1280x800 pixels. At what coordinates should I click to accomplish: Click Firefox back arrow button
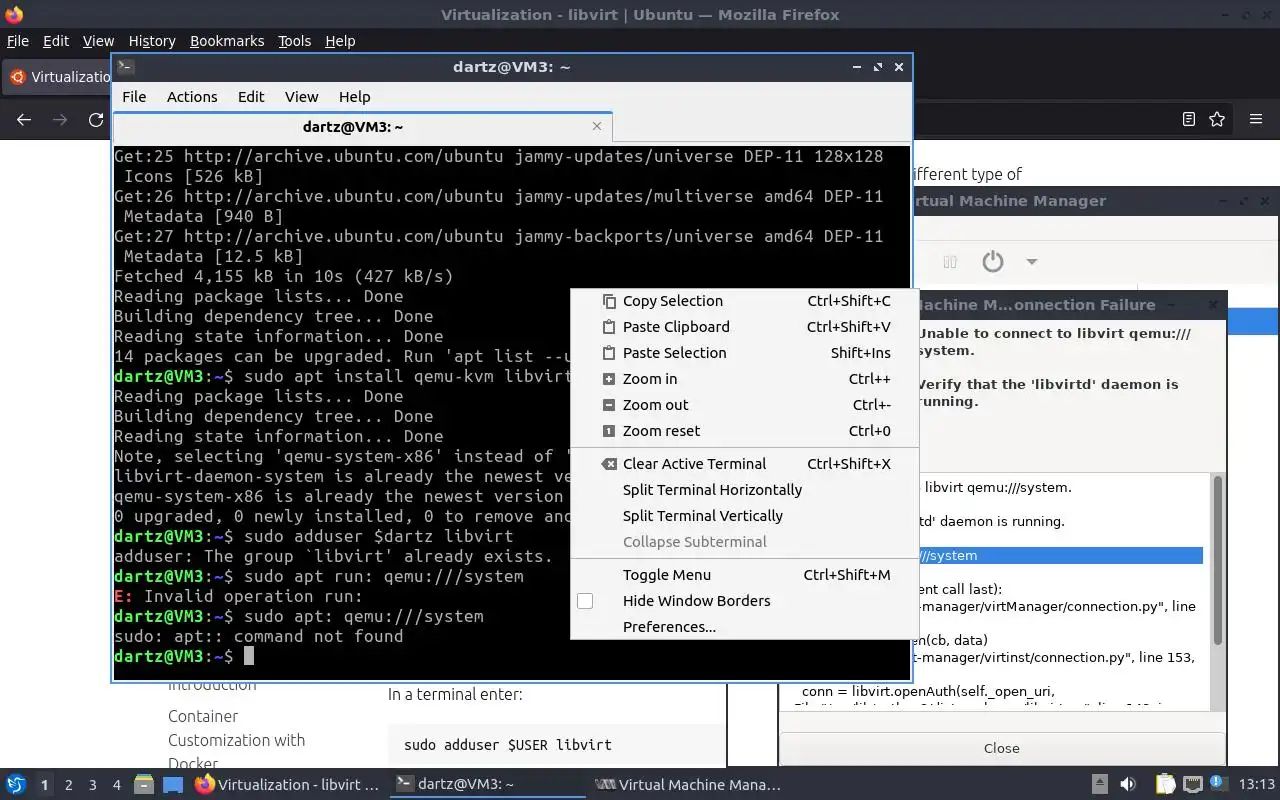pyautogui.click(x=24, y=119)
